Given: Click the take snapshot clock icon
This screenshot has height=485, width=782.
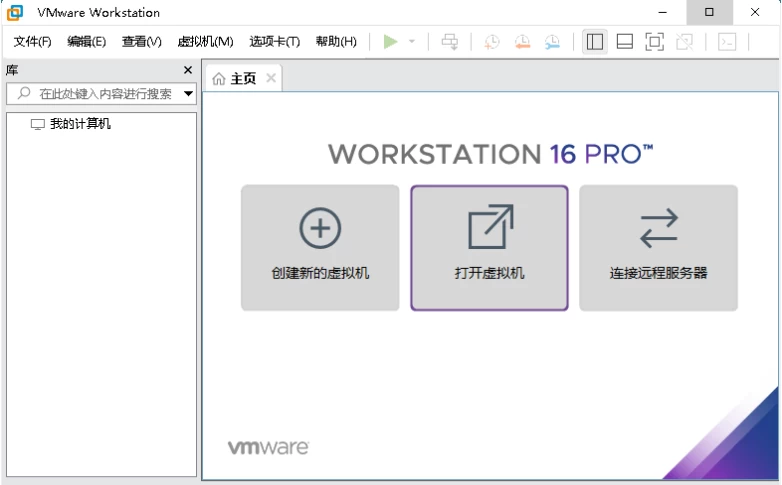Looking at the screenshot, I should click(x=492, y=41).
